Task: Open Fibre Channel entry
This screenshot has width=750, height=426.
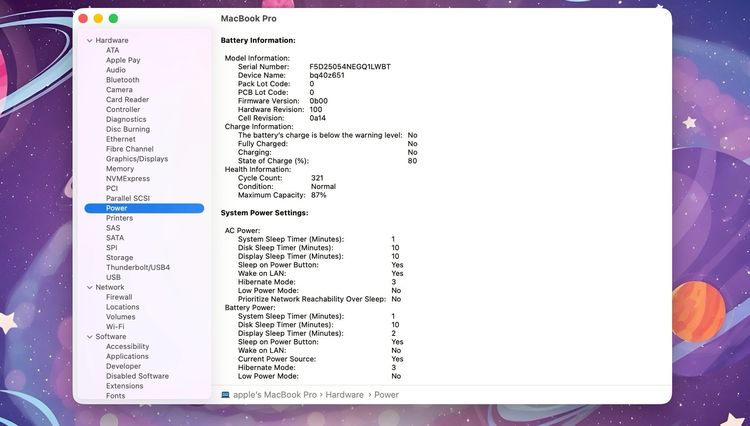Action: click(130, 149)
